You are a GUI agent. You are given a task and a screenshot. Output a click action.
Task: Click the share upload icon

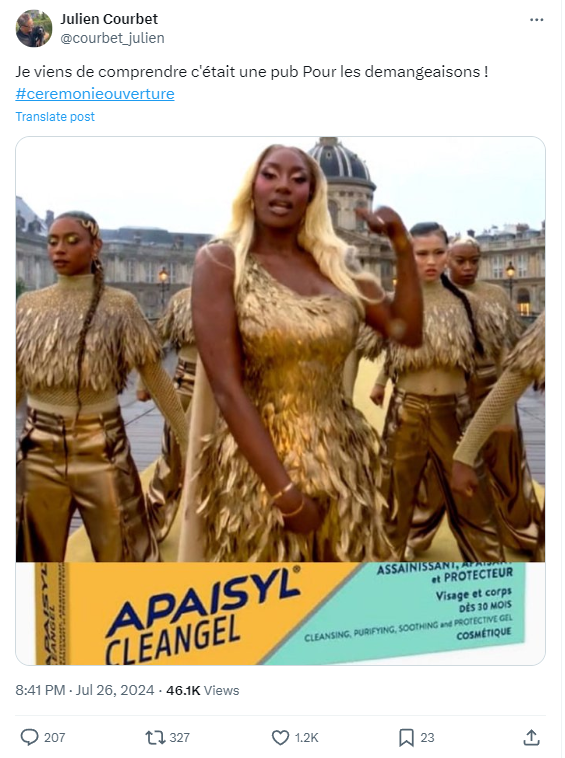click(531, 737)
